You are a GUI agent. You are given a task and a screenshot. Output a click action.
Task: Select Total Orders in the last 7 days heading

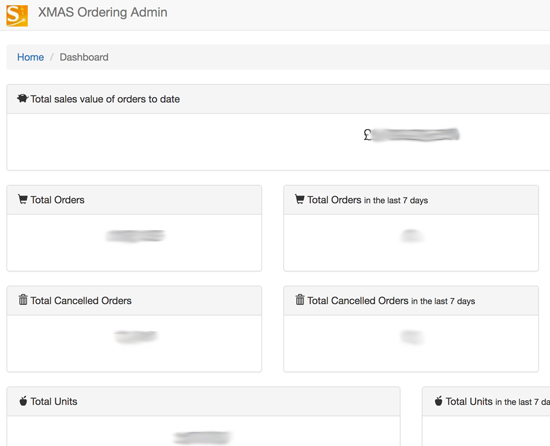pyautogui.click(x=368, y=200)
